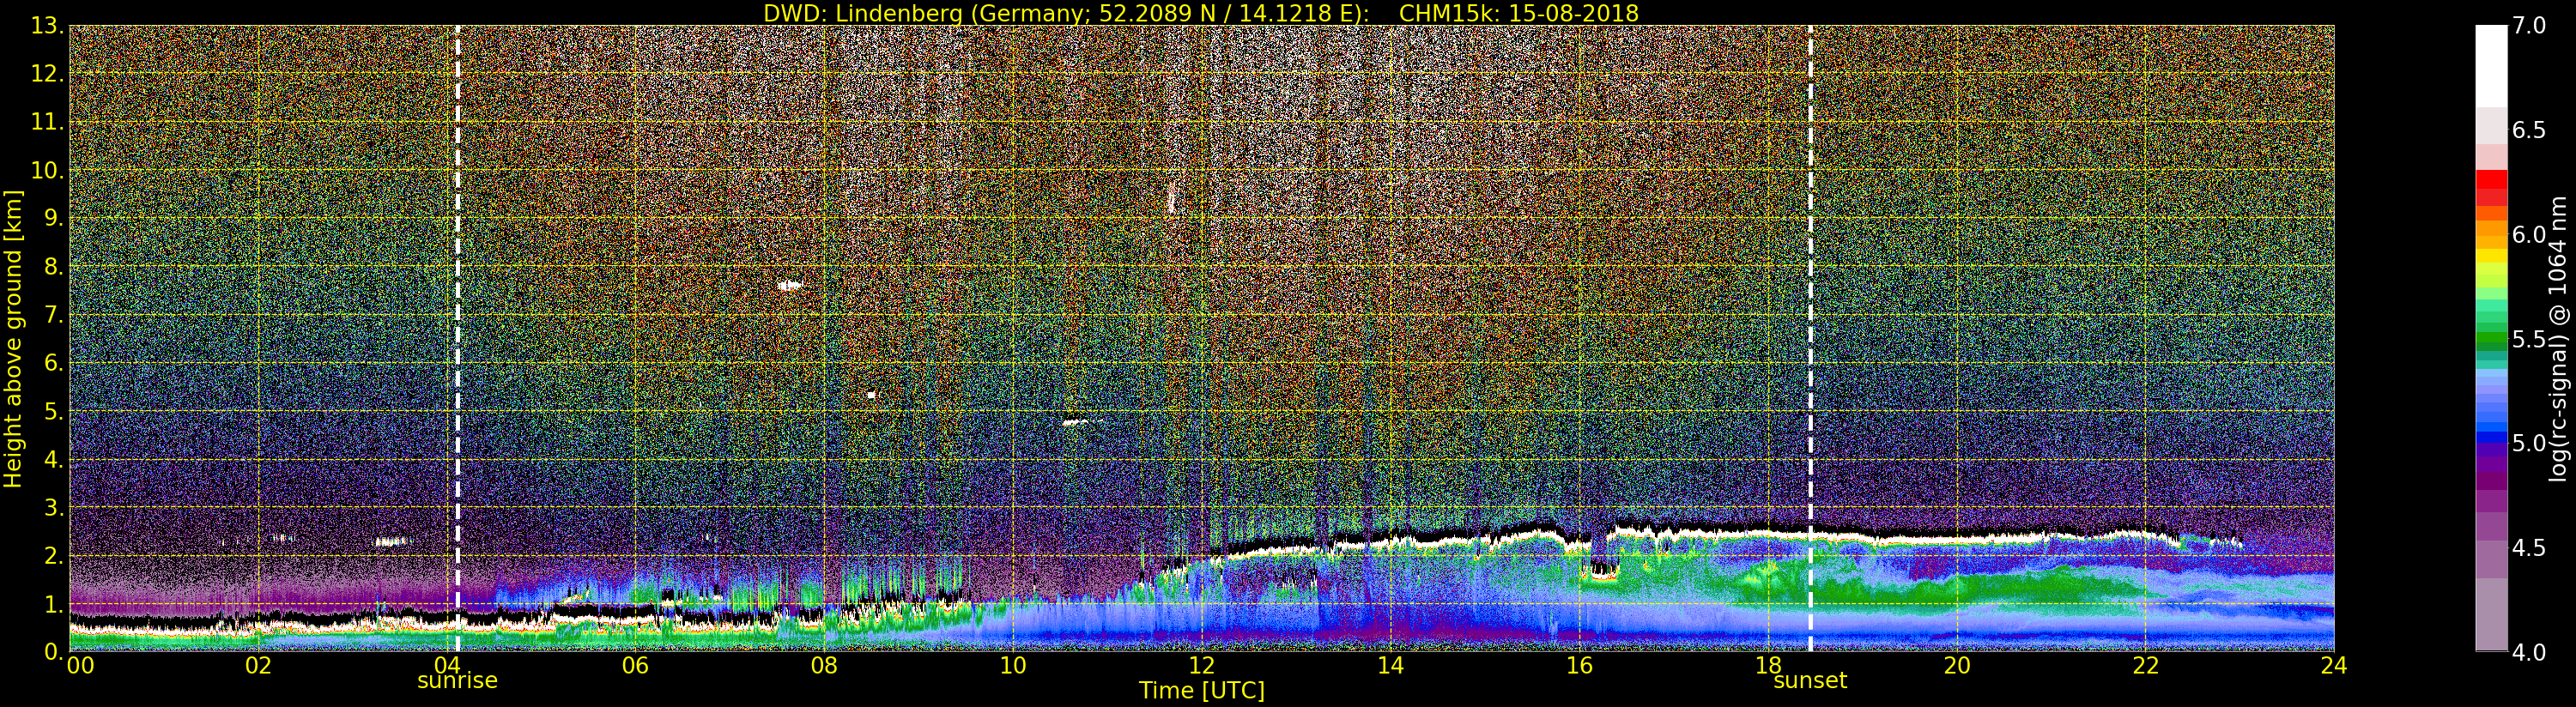Click the 'sunset' label below the axis

tap(1810, 681)
